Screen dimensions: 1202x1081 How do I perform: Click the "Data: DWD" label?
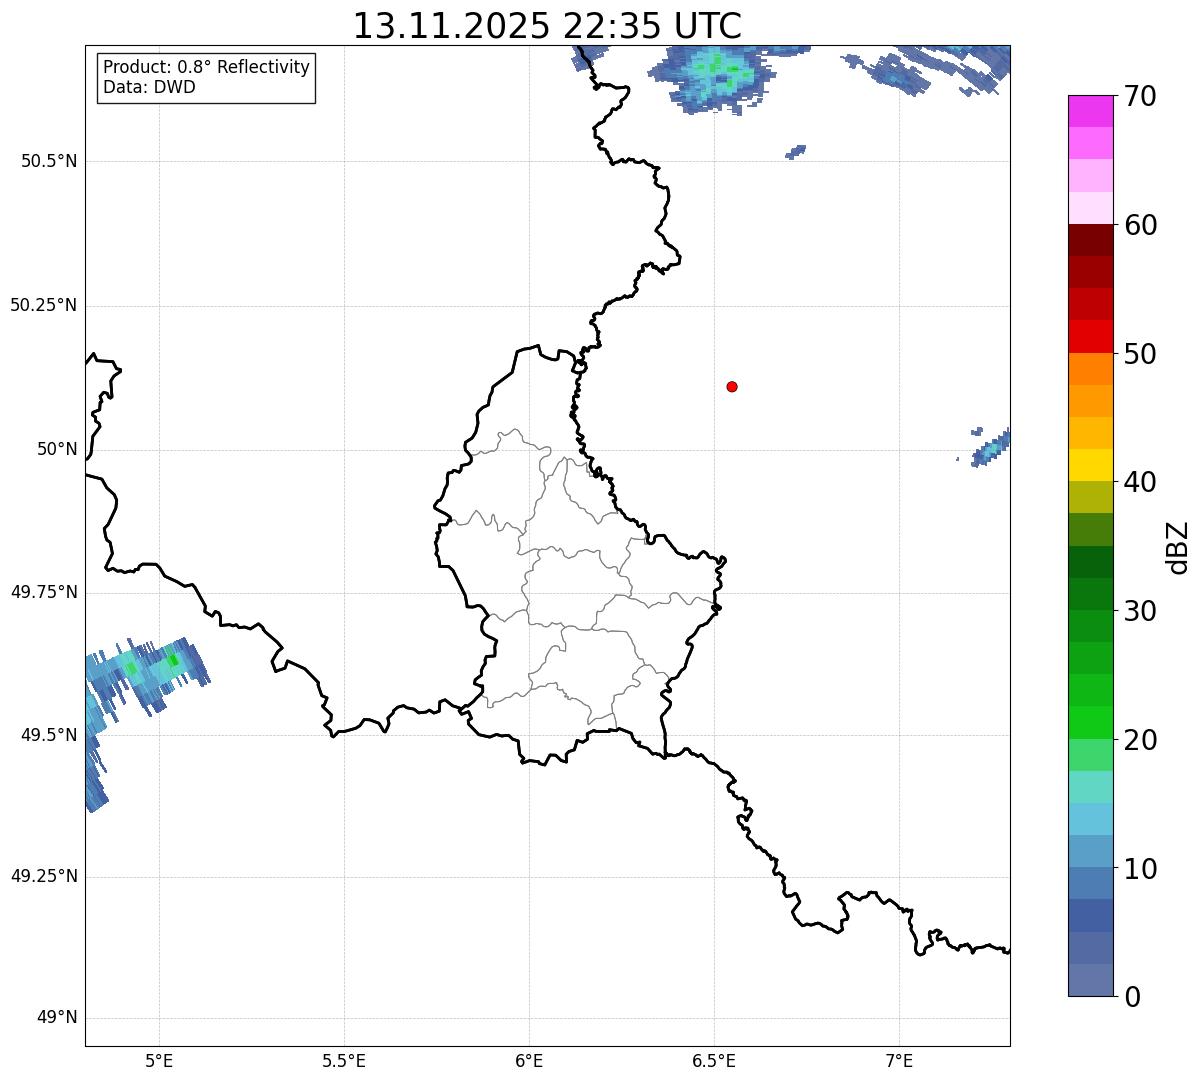[149, 87]
